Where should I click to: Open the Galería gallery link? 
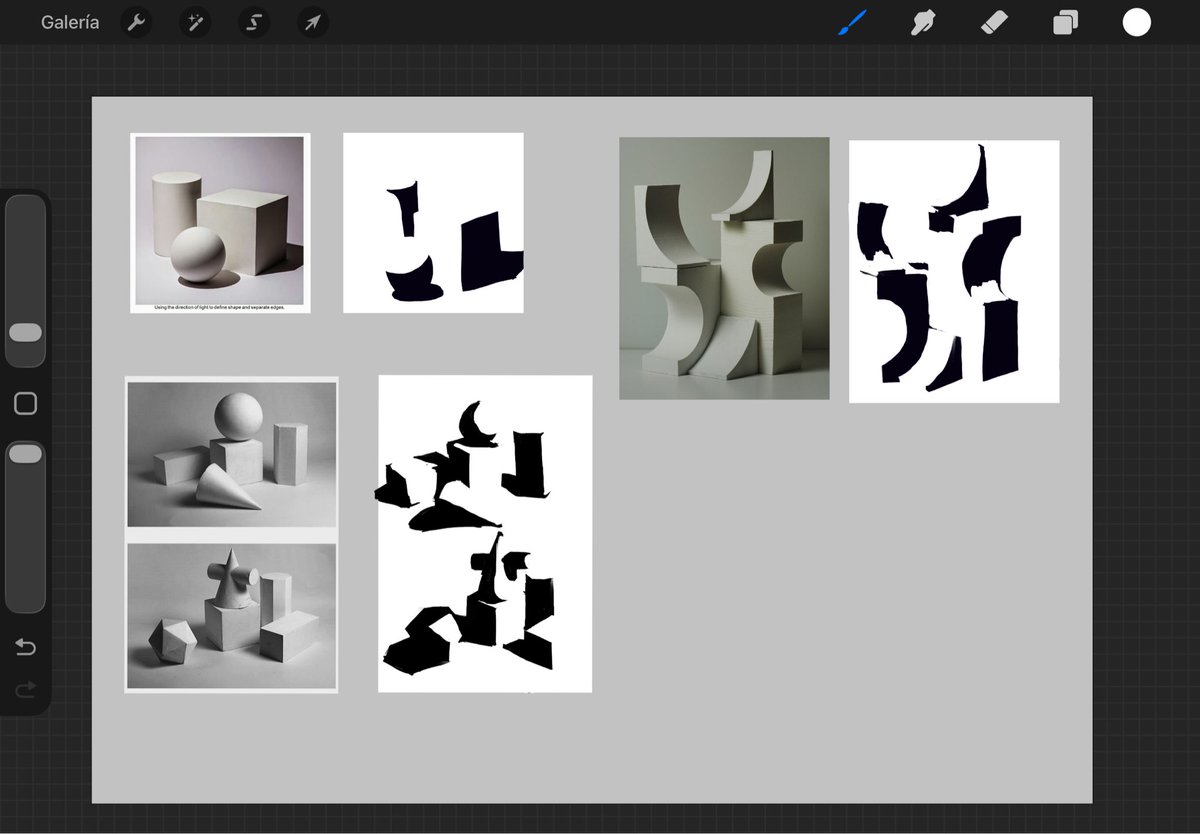coord(70,22)
